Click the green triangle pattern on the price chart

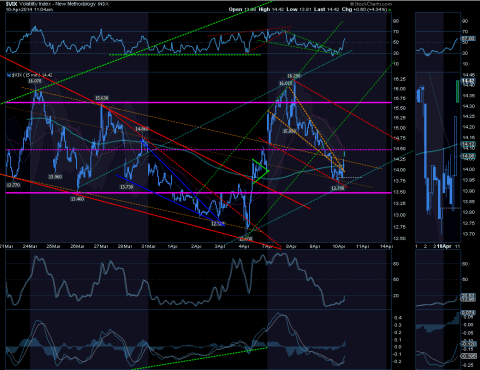tap(260, 171)
